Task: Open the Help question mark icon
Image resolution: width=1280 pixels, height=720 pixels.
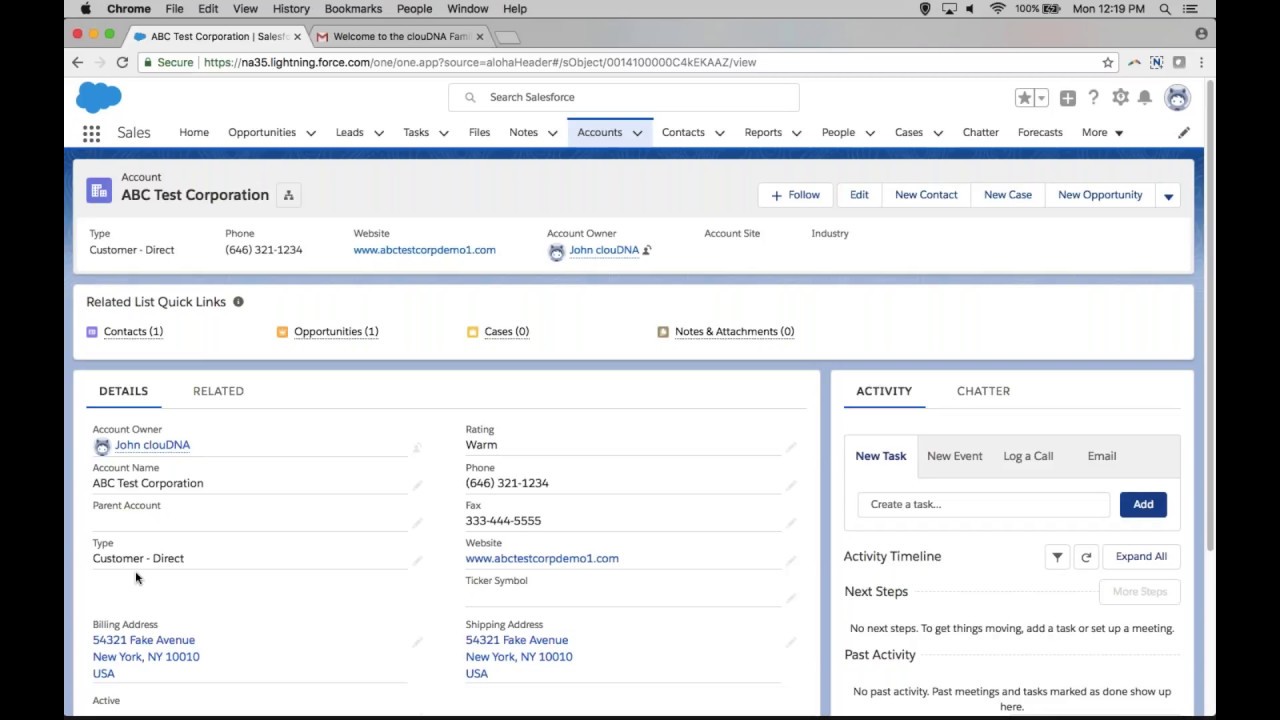Action: coord(1094,97)
